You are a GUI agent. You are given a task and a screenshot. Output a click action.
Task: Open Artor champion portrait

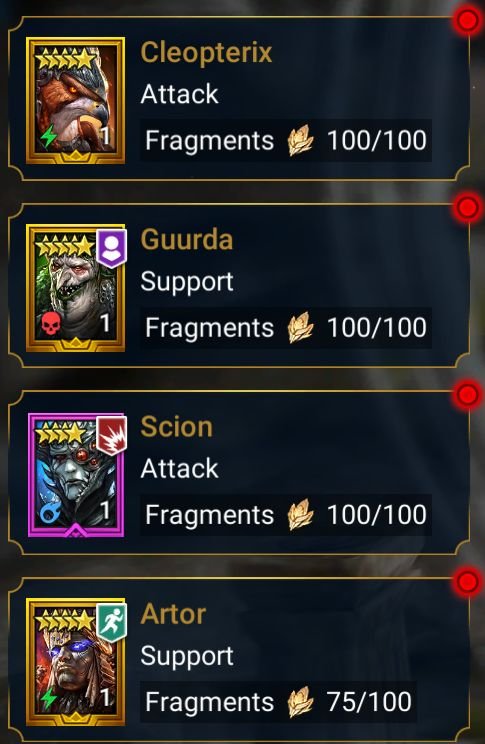75,662
